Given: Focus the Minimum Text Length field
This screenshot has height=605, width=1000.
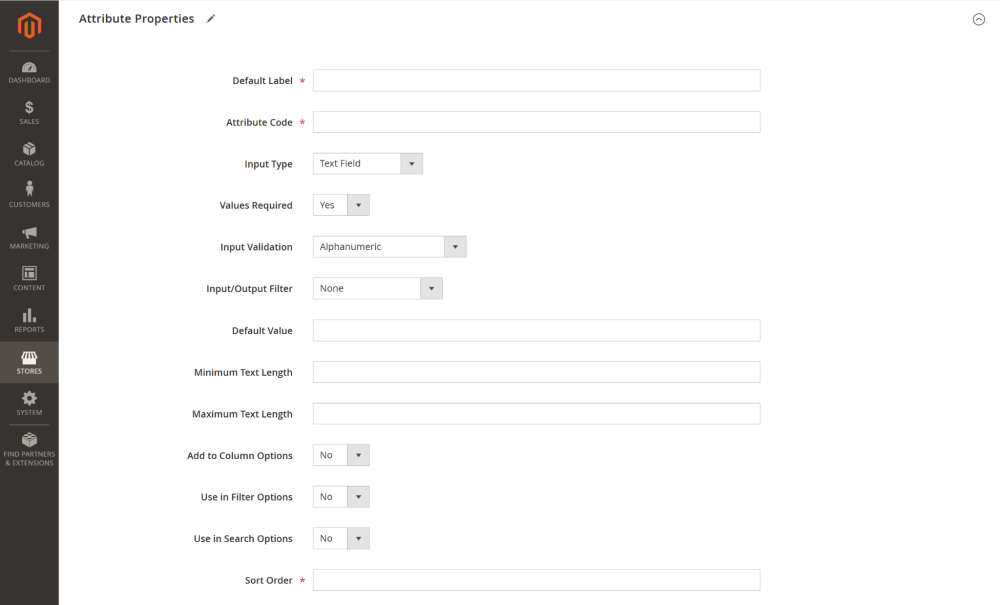Looking at the screenshot, I should 536,372.
